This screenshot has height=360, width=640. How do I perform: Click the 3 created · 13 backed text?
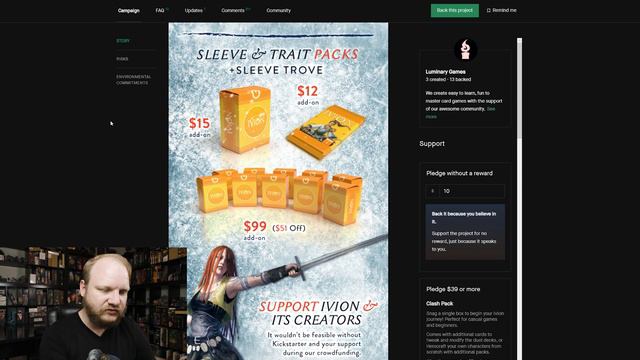[x=448, y=79]
